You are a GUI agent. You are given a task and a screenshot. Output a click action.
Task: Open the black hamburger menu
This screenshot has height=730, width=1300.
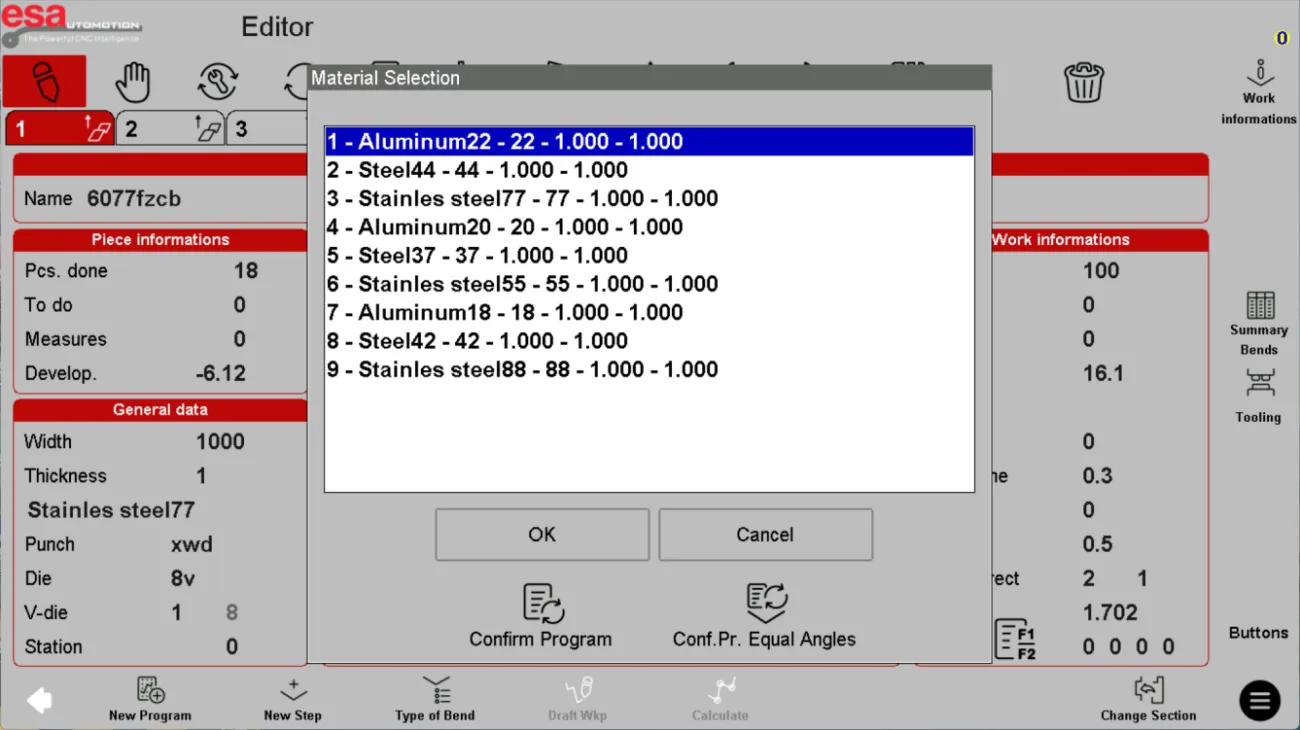coord(1260,700)
